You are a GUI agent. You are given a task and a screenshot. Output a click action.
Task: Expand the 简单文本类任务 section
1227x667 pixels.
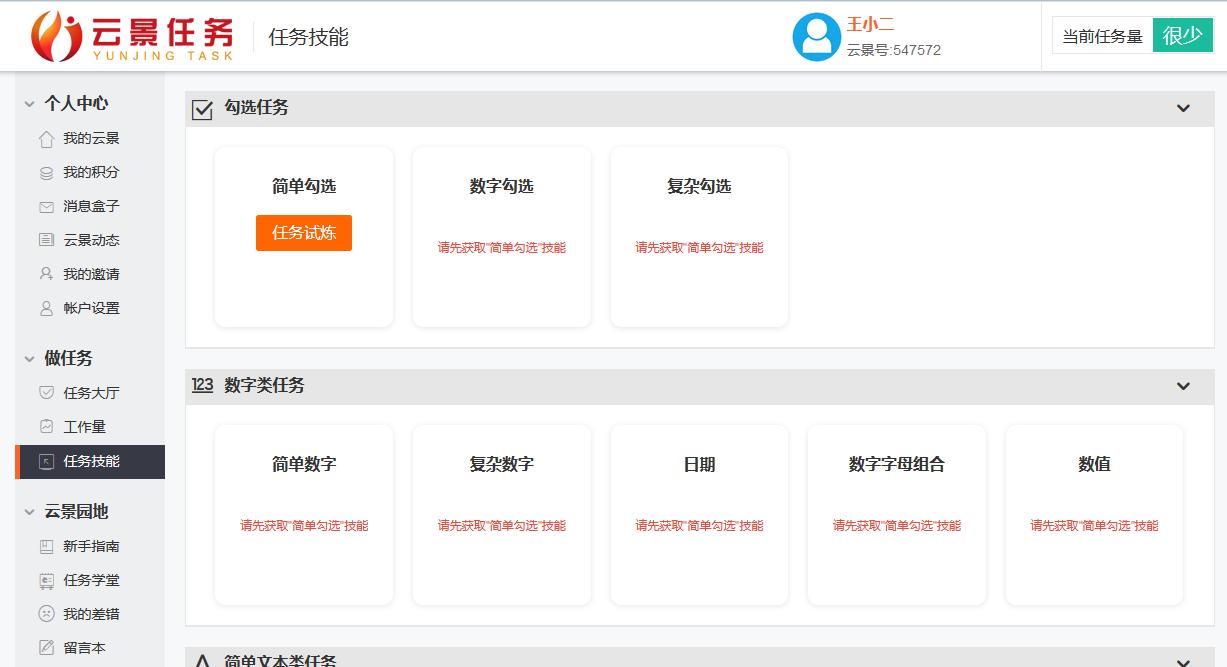pos(1183,661)
